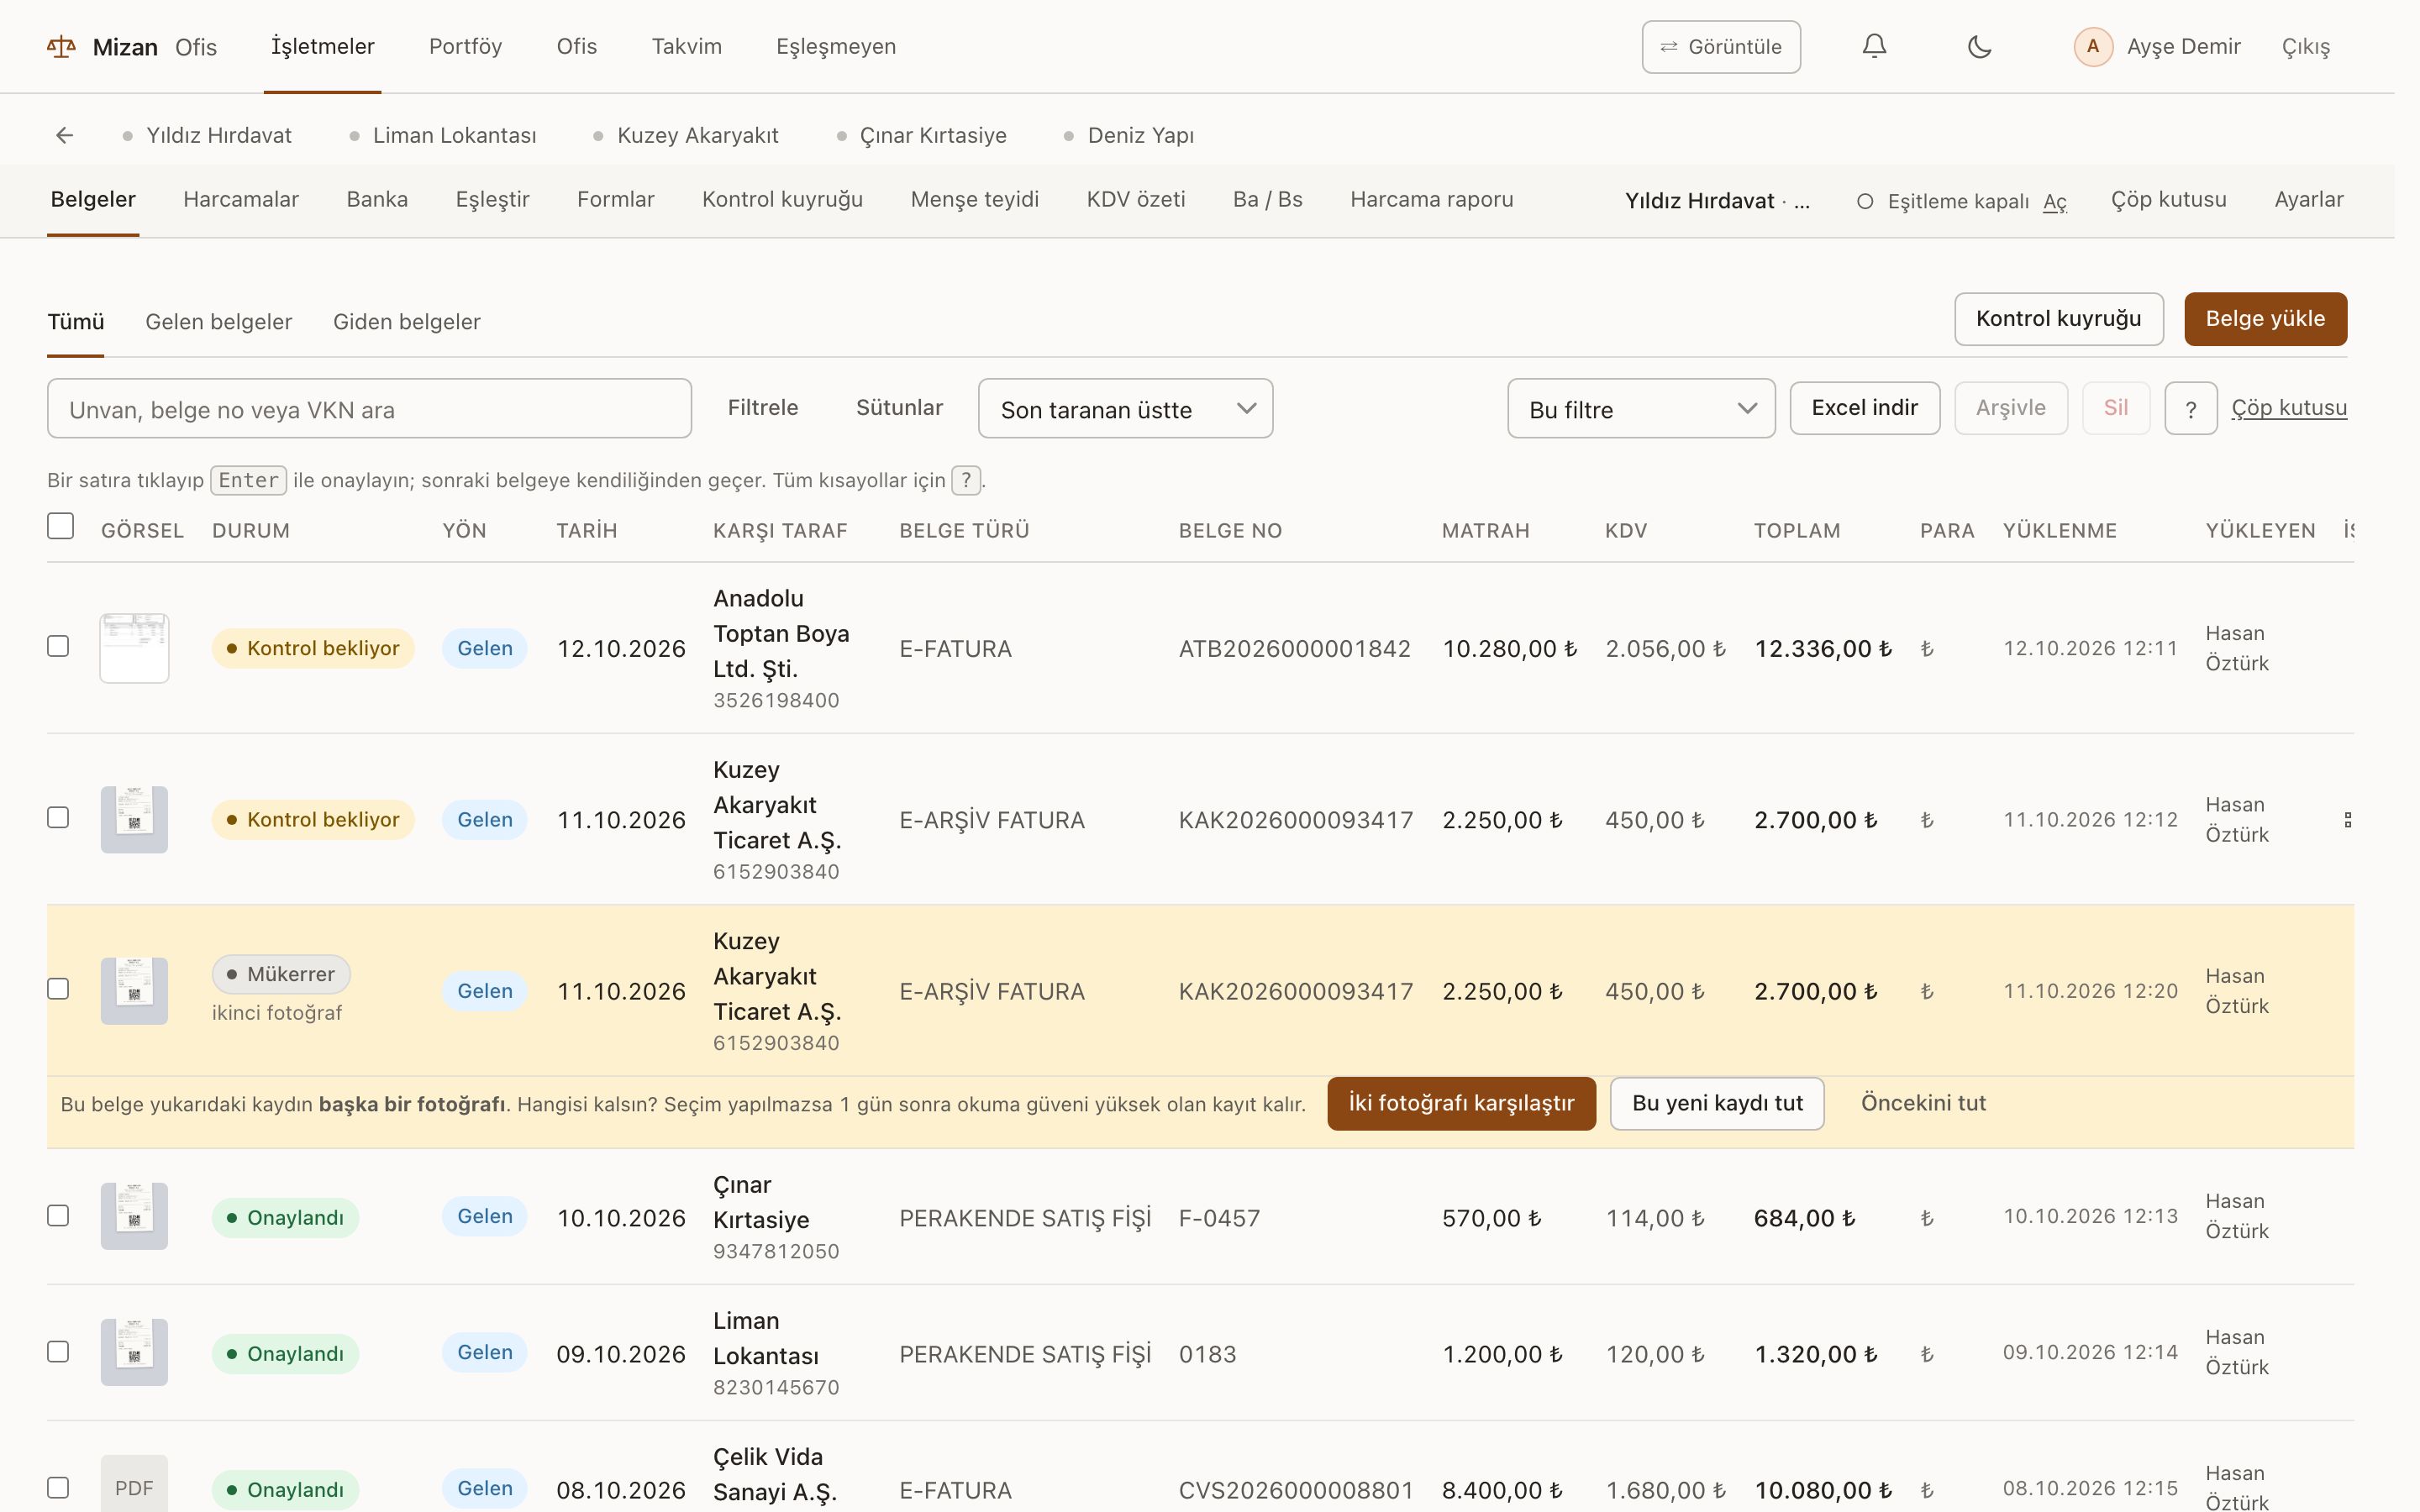Show the Giden belgeler tab

point(406,322)
